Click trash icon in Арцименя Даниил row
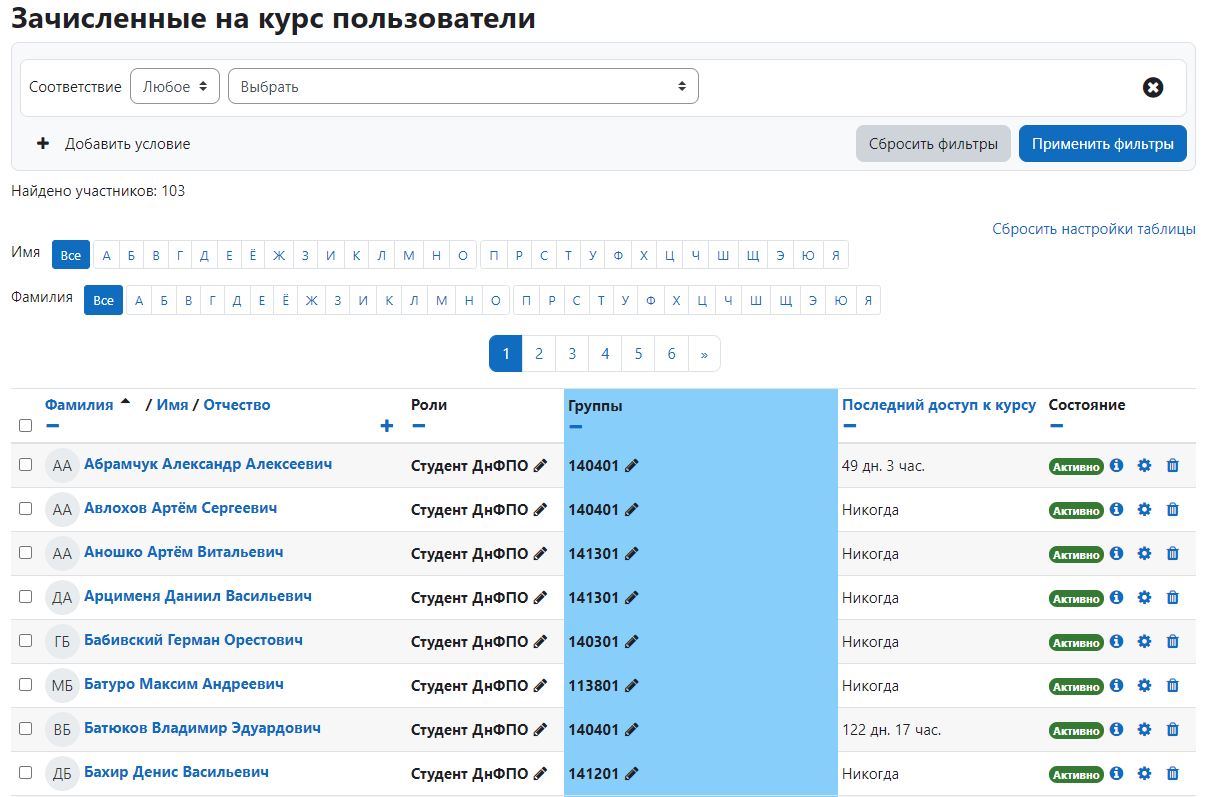The width and height of the screenshot is (1211, 797). point(1173,598)
